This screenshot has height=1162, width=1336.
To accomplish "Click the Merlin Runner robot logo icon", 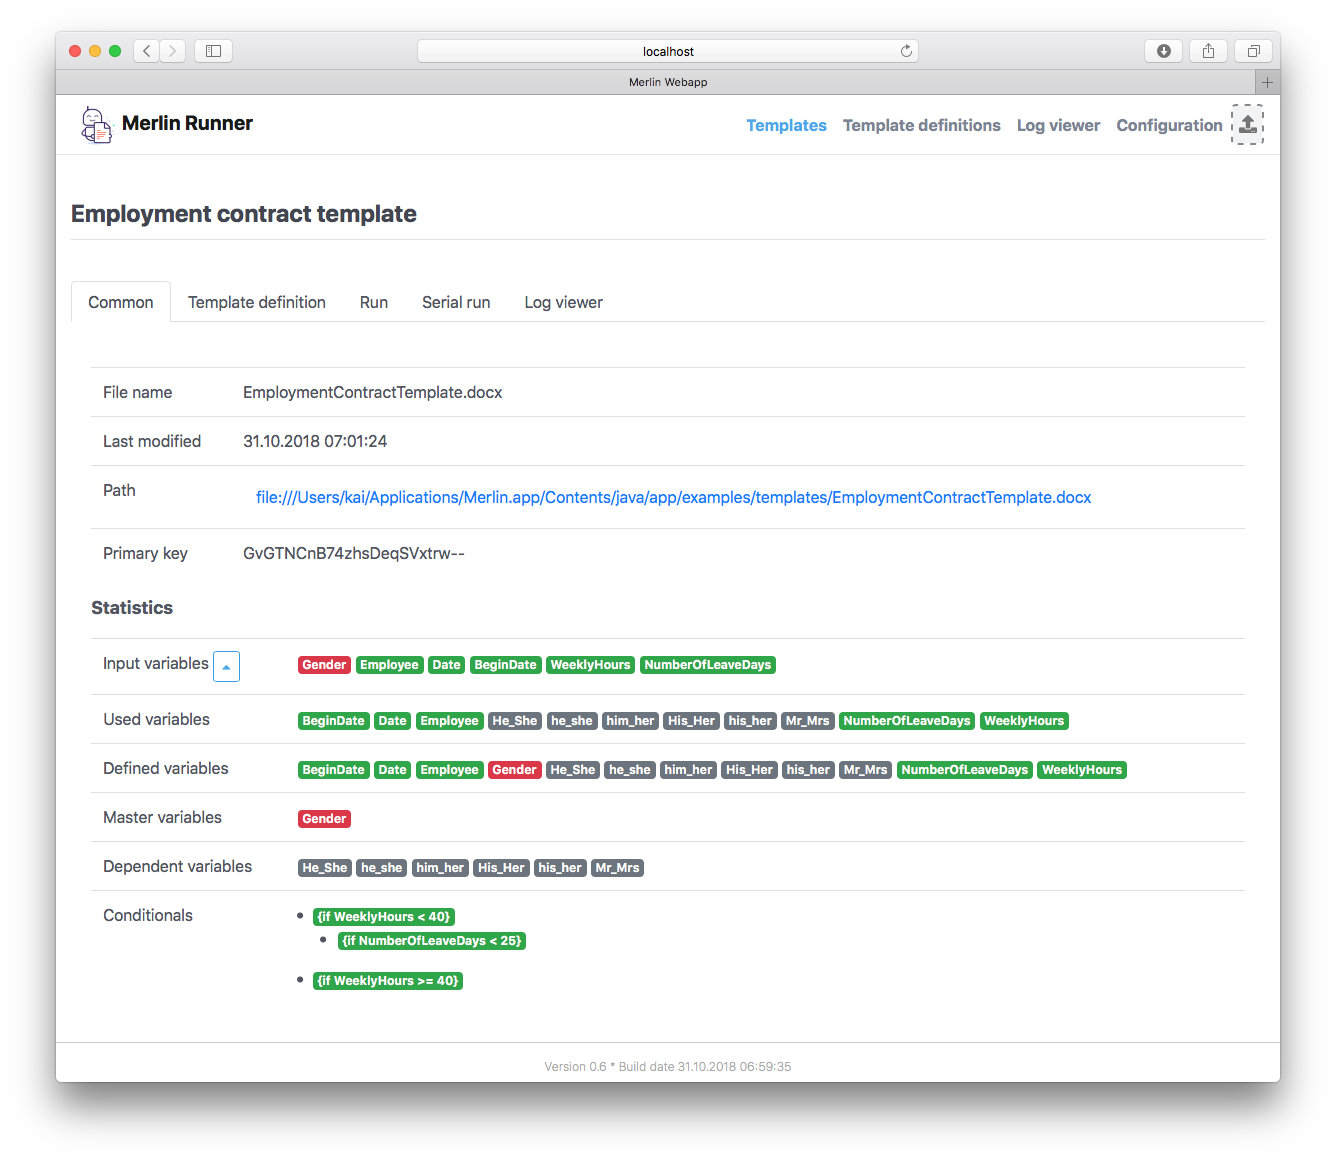I will click(95, 124).
